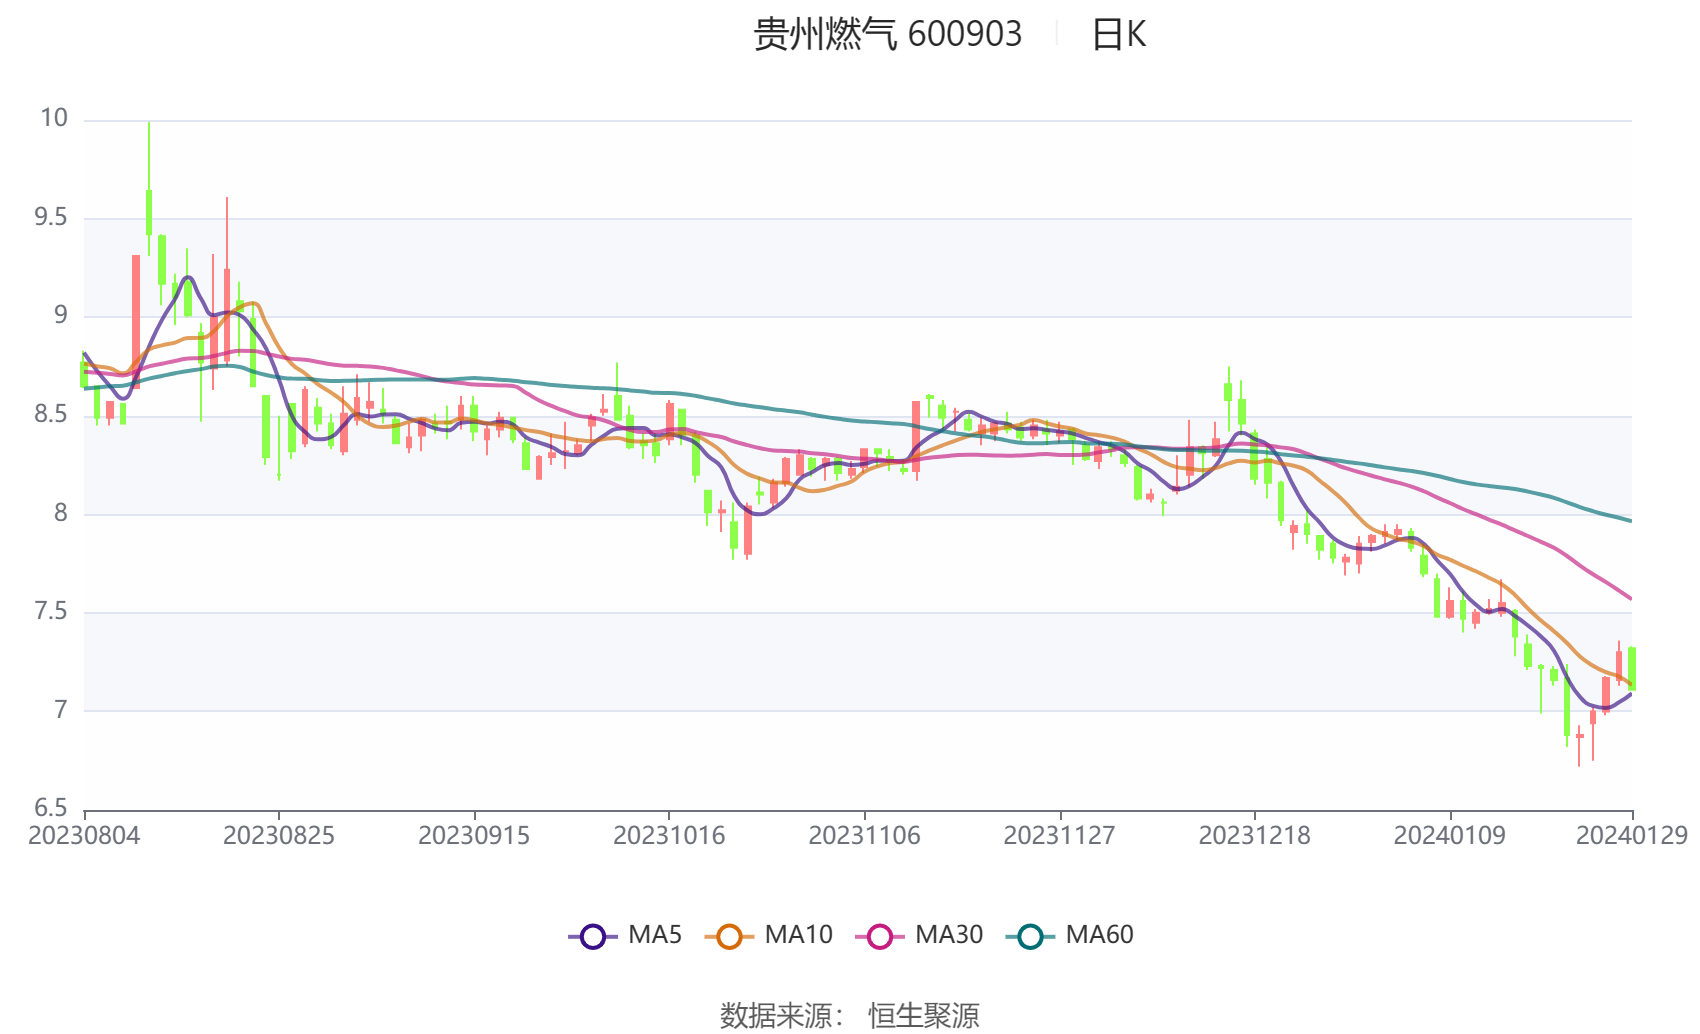Click the y-axis label 7
Image resolution: width=1700 pixels, height=1034 pixels.
click(61, 710)
